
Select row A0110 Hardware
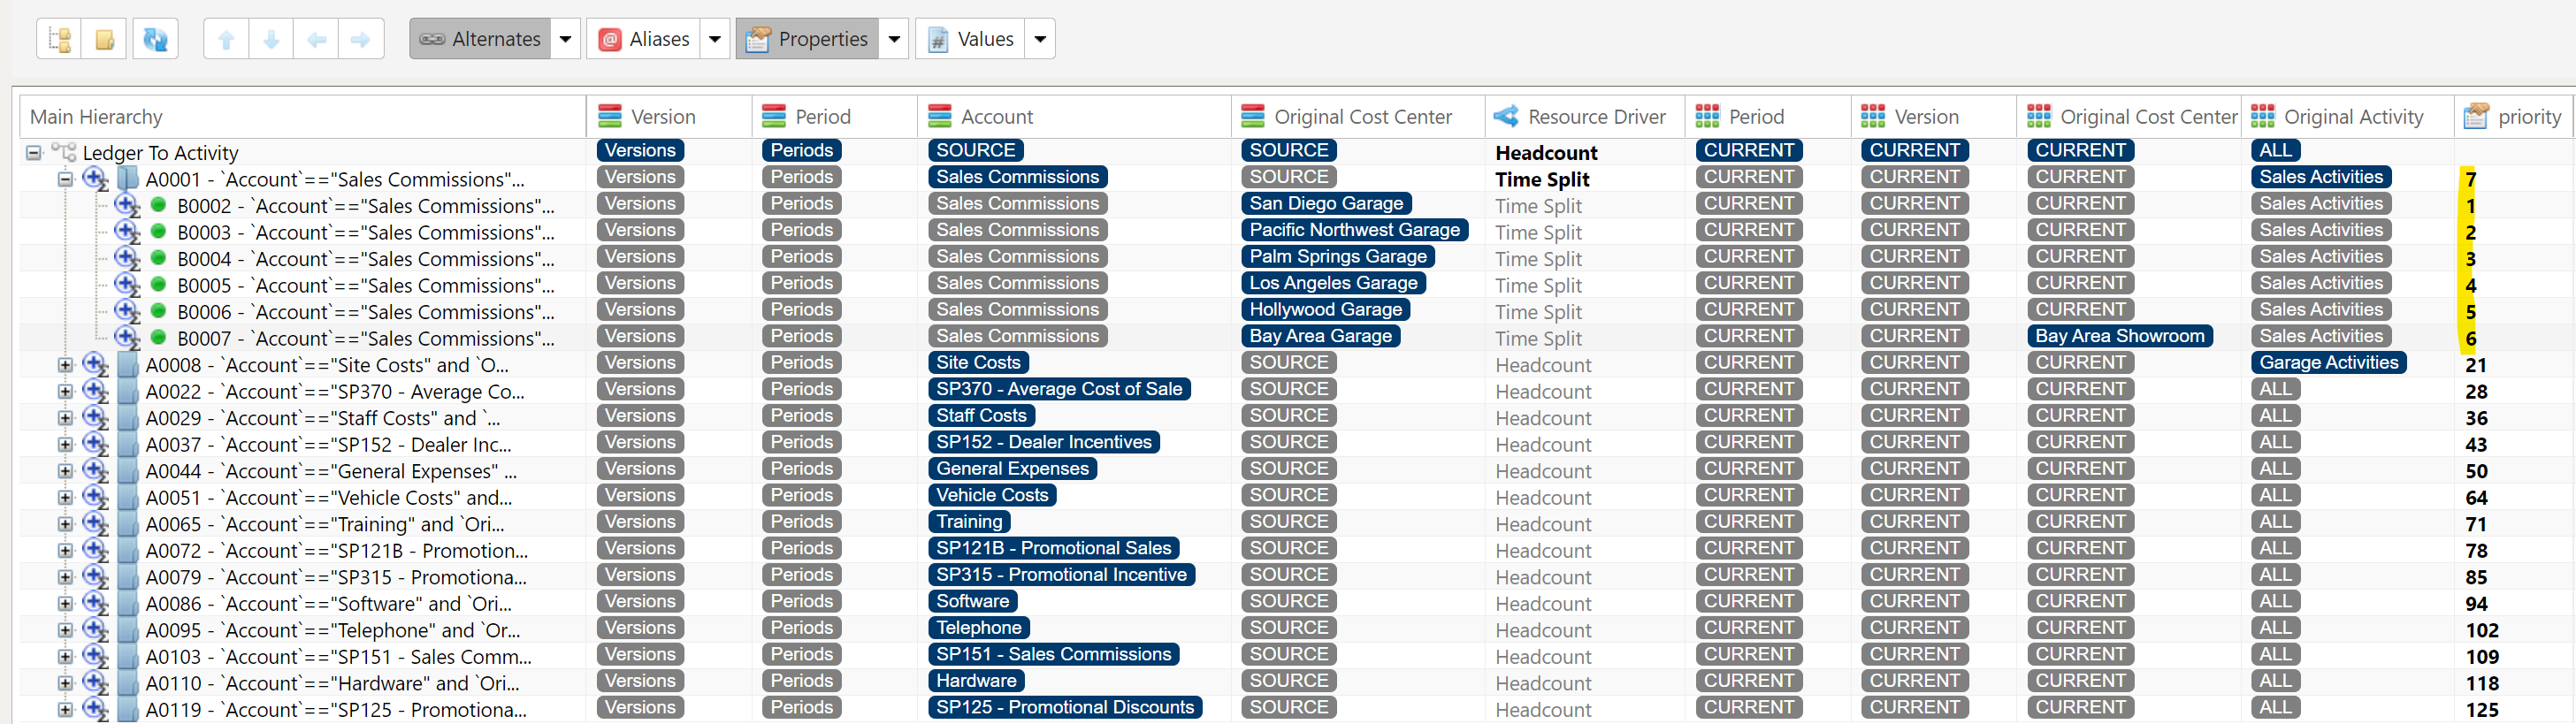coord(332,683)
